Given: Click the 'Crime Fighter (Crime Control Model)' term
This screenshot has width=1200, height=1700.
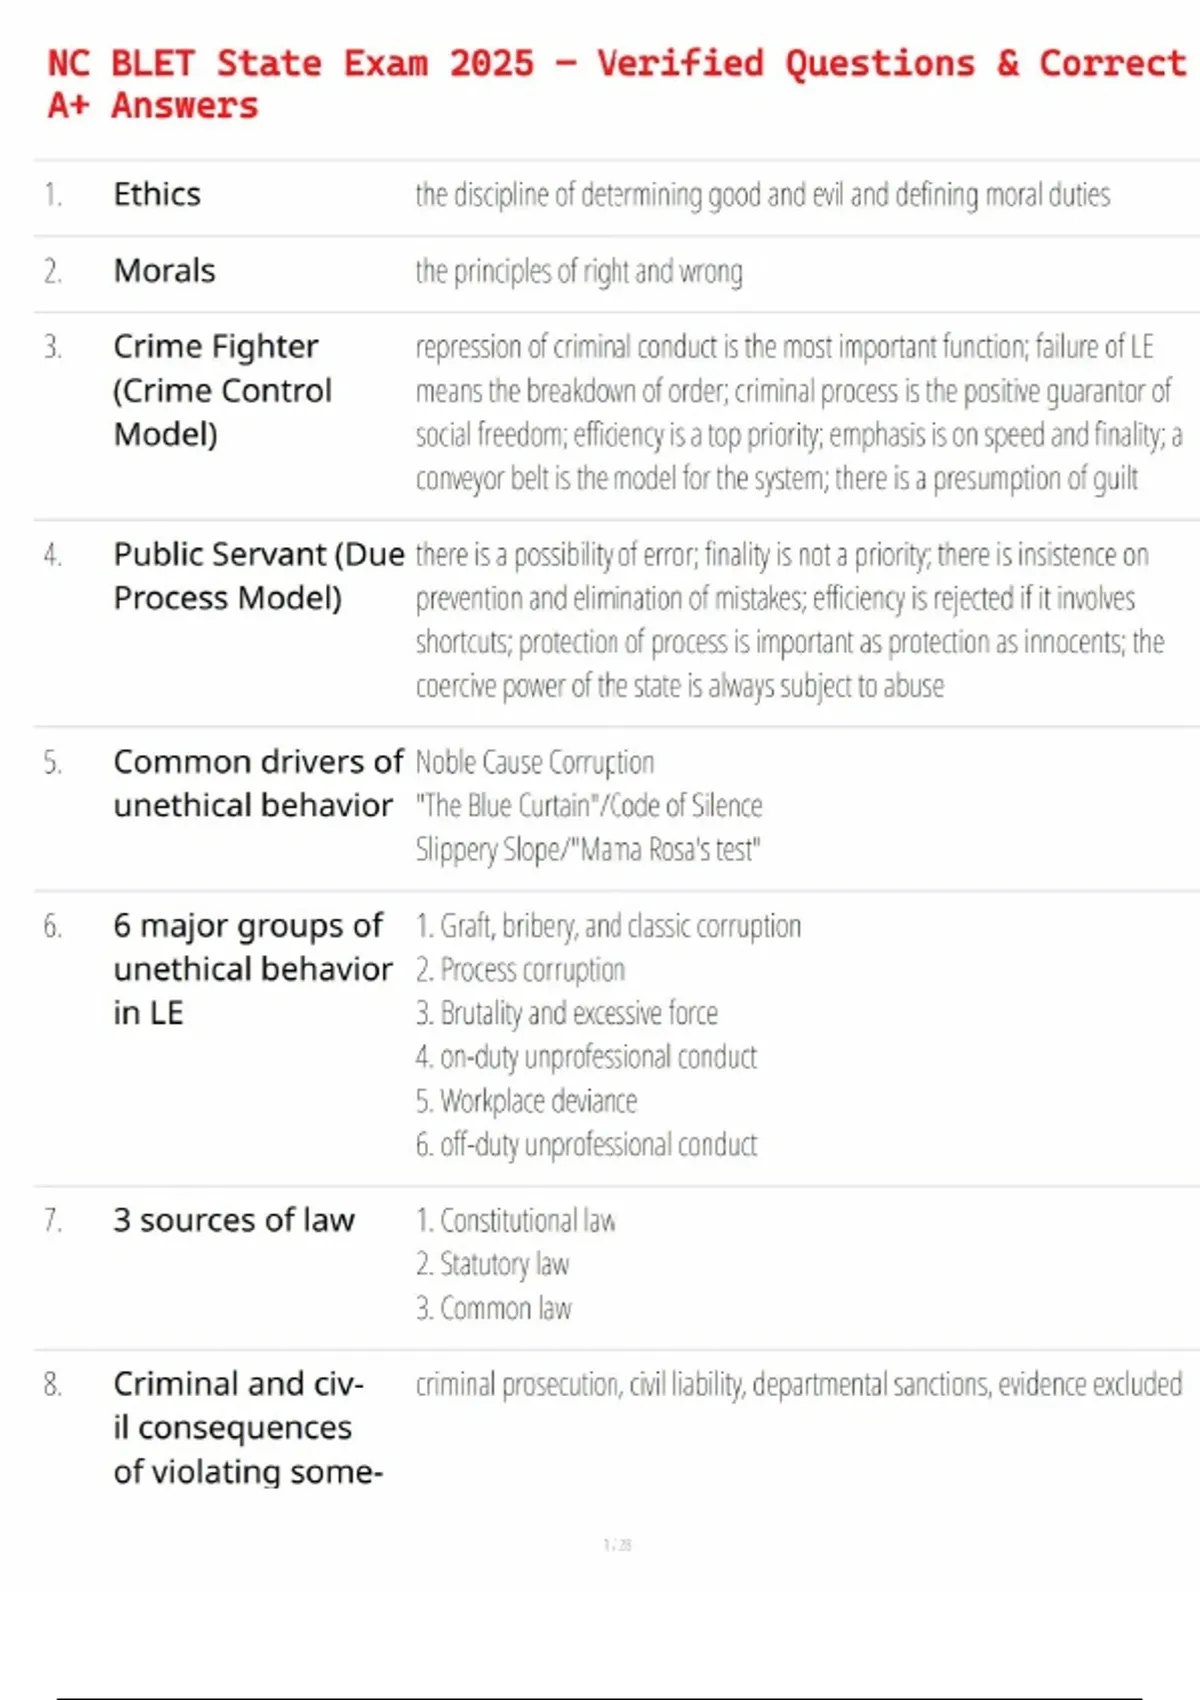Looking at the screenshot, I should [x=222, y=390].
